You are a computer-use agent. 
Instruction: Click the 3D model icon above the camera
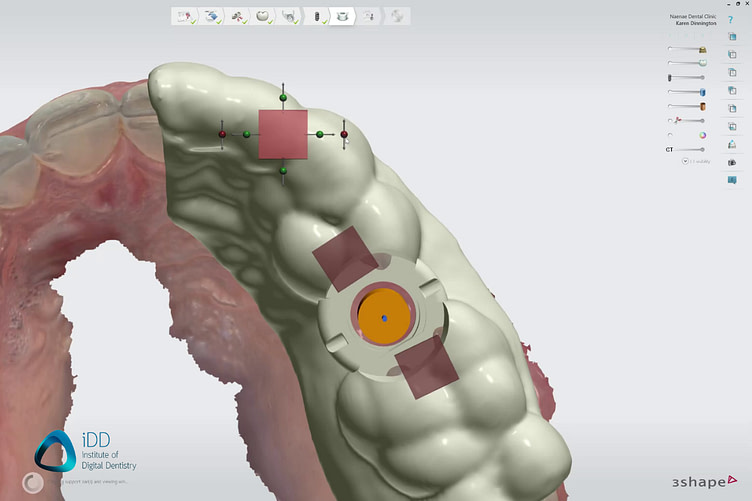tap(732, 144)
